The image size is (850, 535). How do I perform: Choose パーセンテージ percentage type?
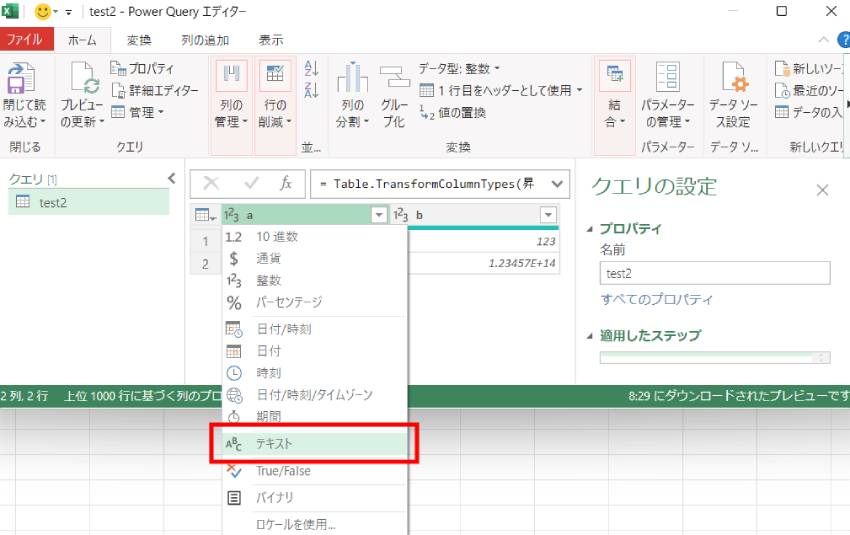pyautogui.click(x=314, y=302)
